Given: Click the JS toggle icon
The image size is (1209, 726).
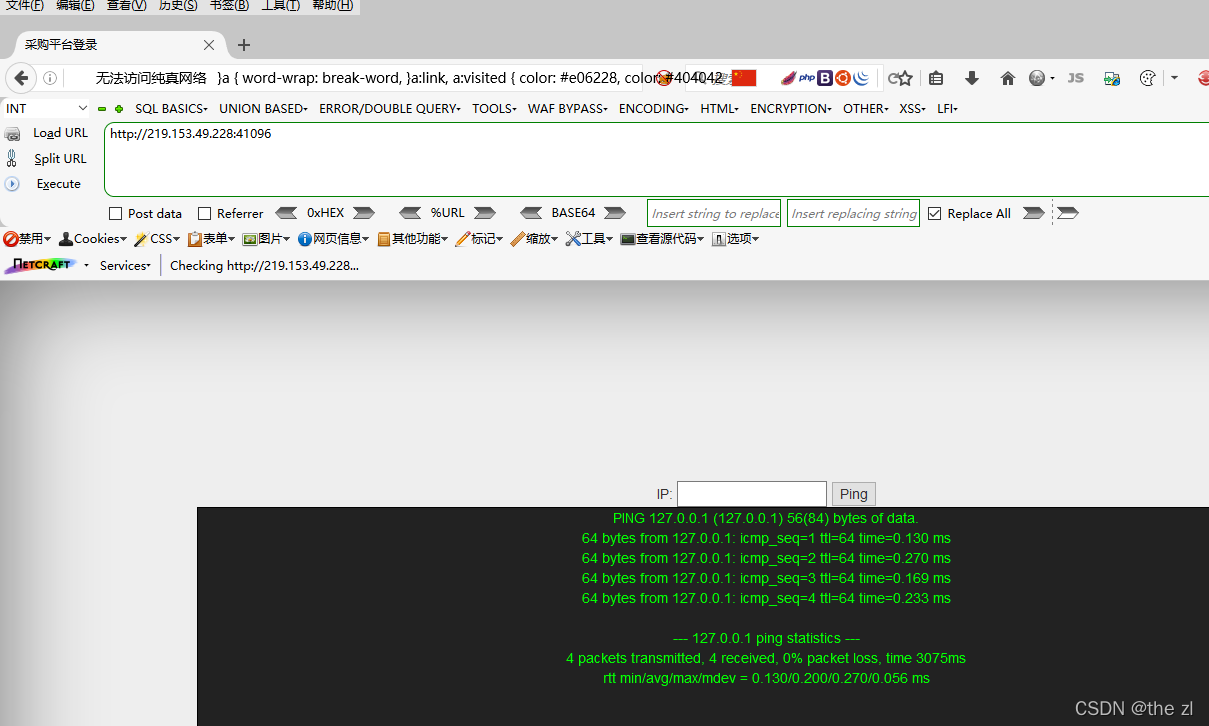Looking at the screenshot, I should (1076, 78).
